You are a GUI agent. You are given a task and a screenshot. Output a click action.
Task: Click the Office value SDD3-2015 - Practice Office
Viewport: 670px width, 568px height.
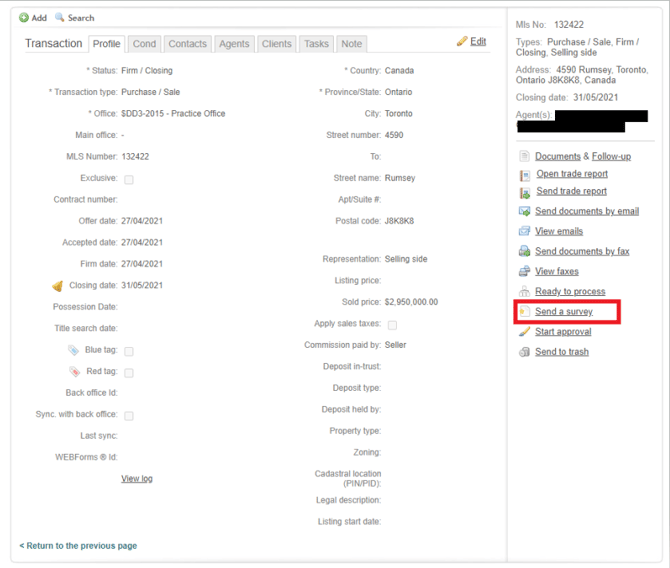click(173, 114)
